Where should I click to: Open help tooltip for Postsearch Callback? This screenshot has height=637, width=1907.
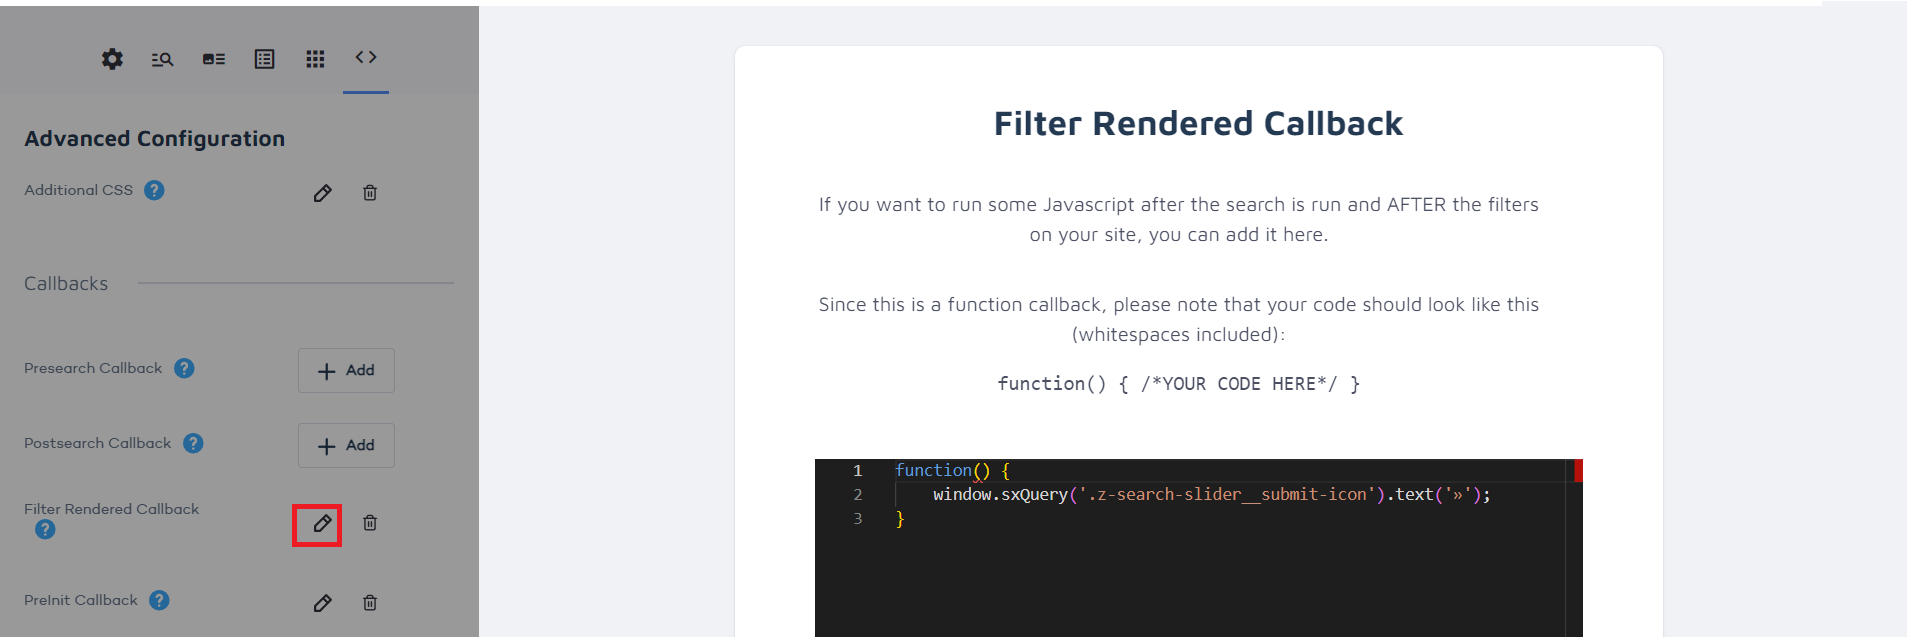pyautogui.click(x=193, y=443)
